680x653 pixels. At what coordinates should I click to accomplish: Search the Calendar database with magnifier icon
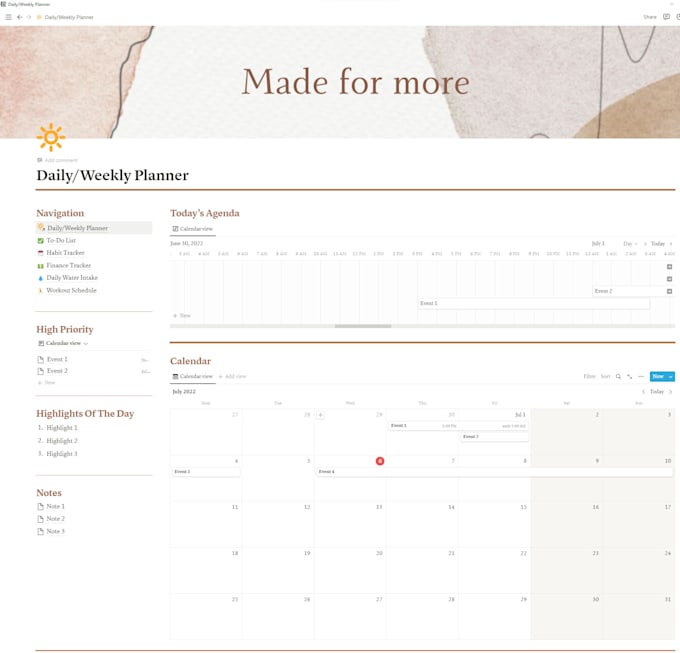(x=618, y=376)
